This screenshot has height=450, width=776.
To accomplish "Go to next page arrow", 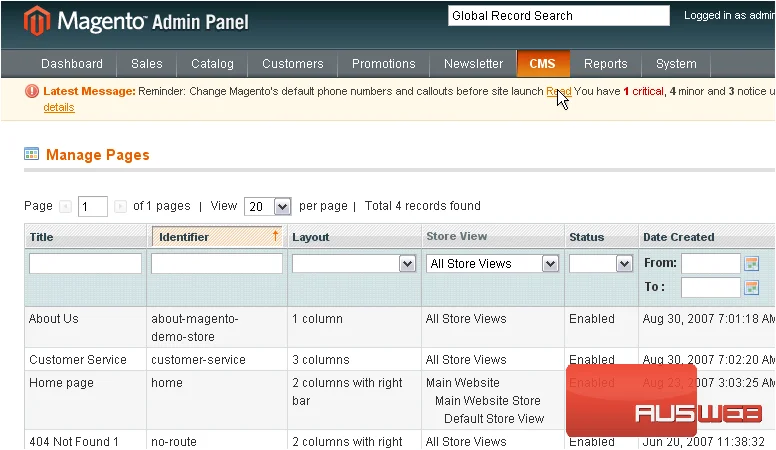I will point(120,206).
